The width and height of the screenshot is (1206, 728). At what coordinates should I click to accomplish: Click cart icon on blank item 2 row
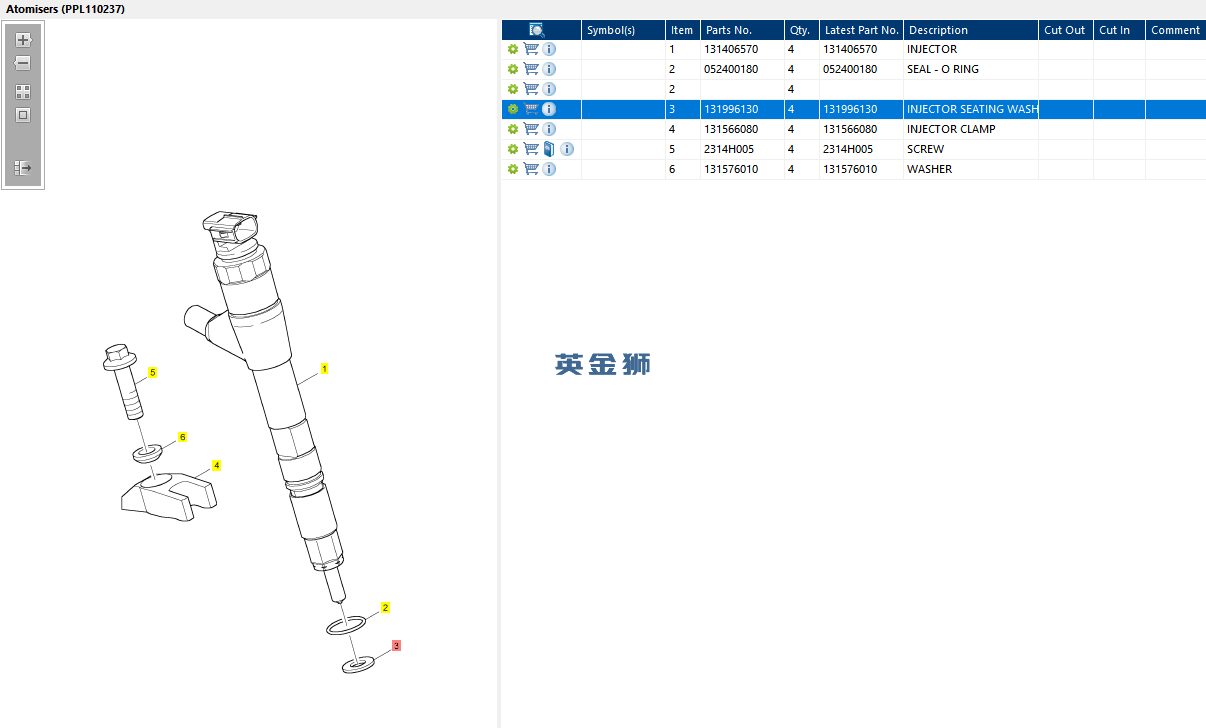(x=531, y=89)
